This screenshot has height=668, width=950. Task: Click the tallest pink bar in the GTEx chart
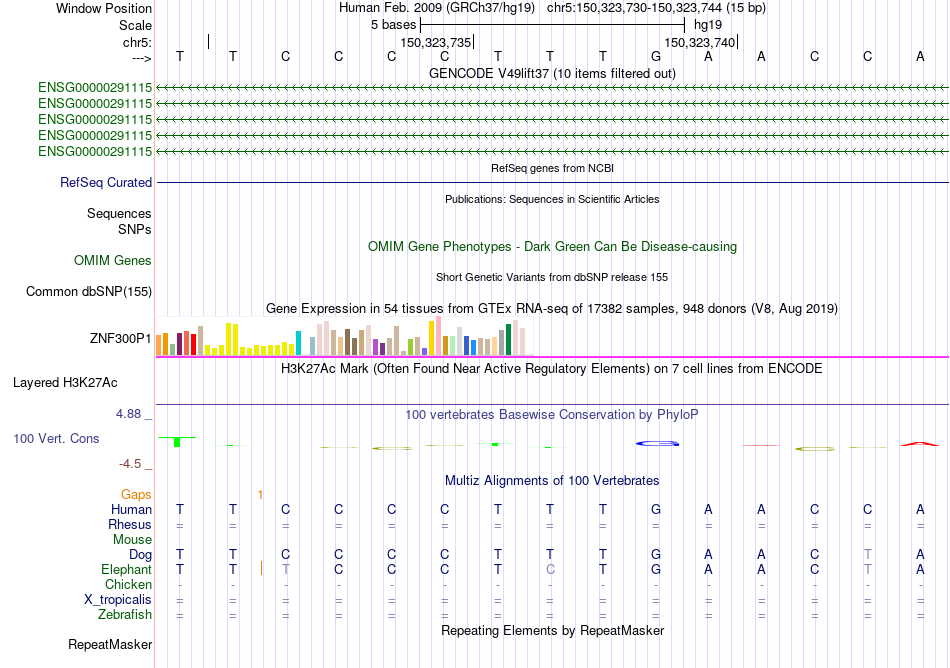pos(438,336)
